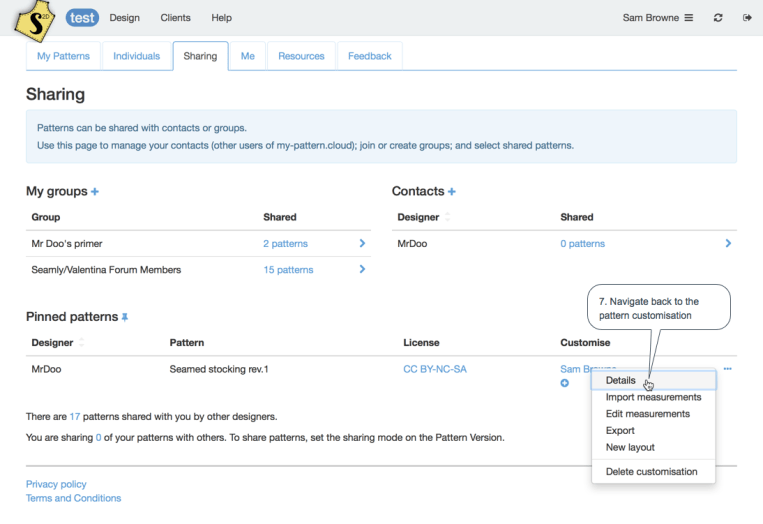
Task: Open the Resources tab
Action: click(x=301, y=56)
